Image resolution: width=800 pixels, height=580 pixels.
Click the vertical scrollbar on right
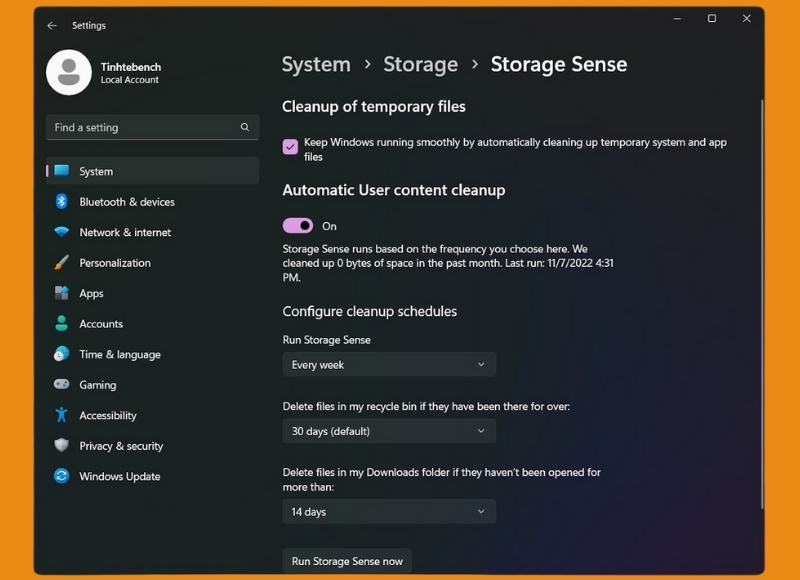(x=762, y=304)
